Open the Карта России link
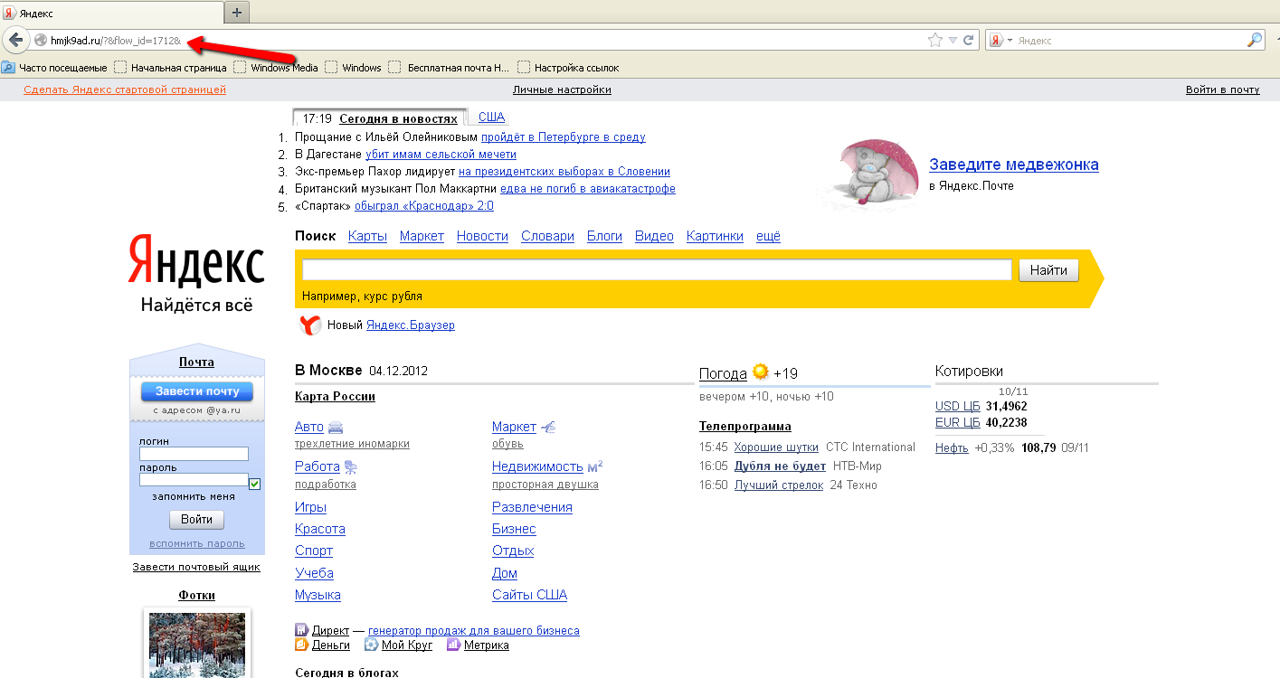The image size is (1280, 678). click(335, 396)
